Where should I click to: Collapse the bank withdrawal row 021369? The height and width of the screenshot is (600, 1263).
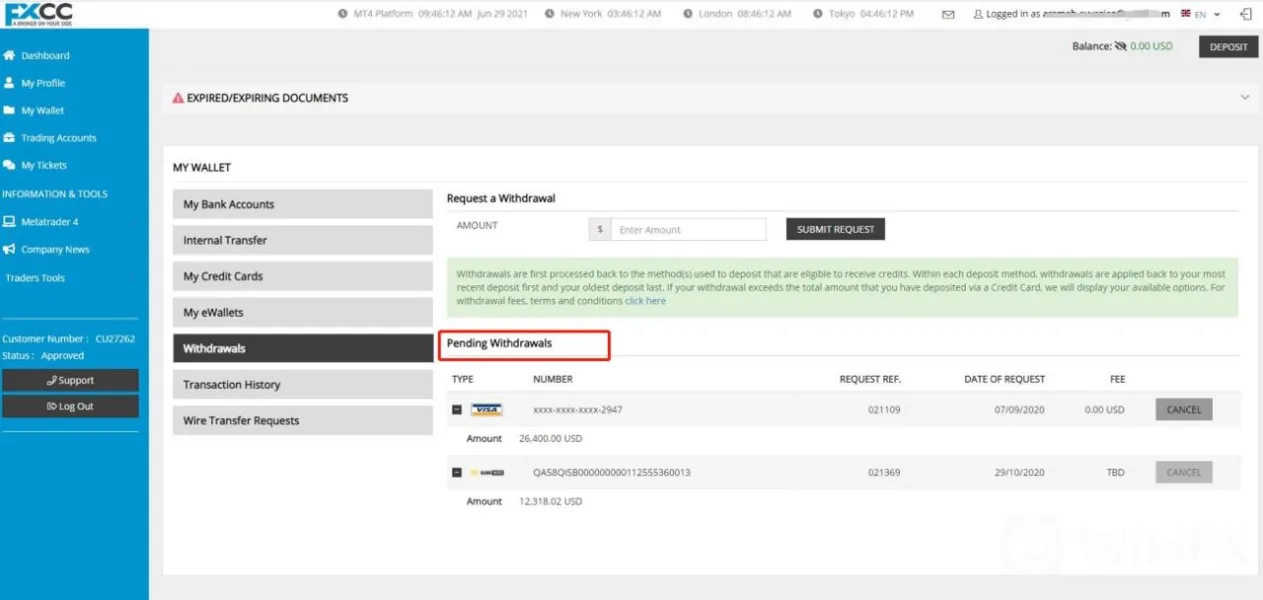(457, 472)
